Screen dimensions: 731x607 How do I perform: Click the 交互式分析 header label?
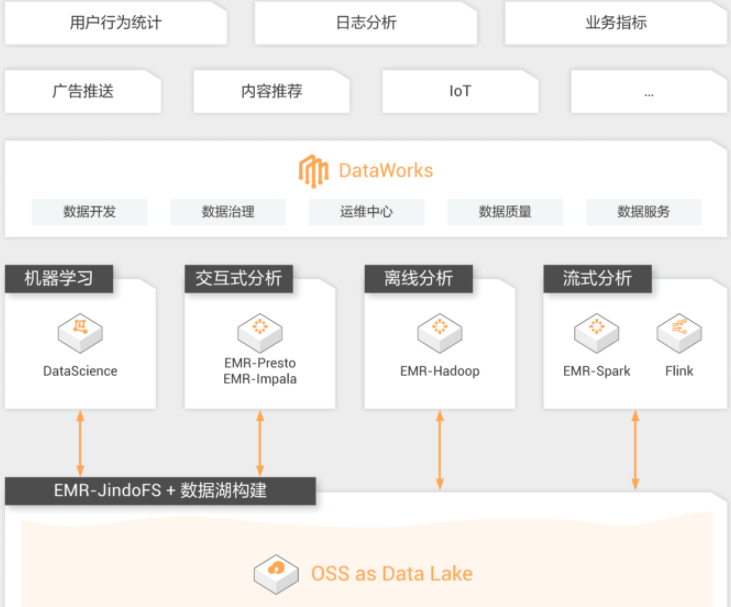pos(239,279)
